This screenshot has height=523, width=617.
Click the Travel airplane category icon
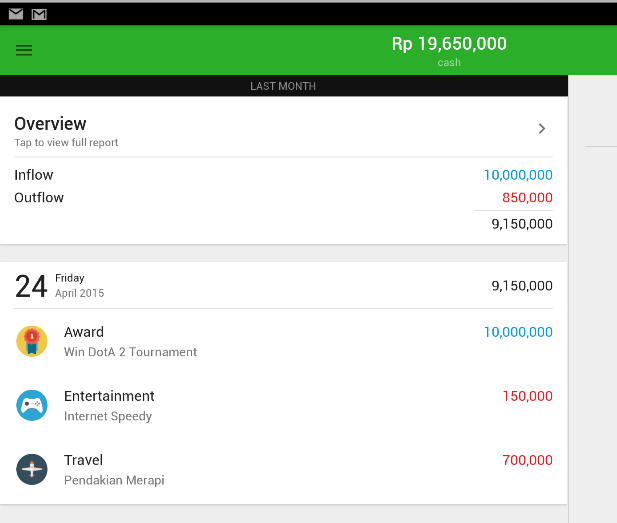coord(32,469)
